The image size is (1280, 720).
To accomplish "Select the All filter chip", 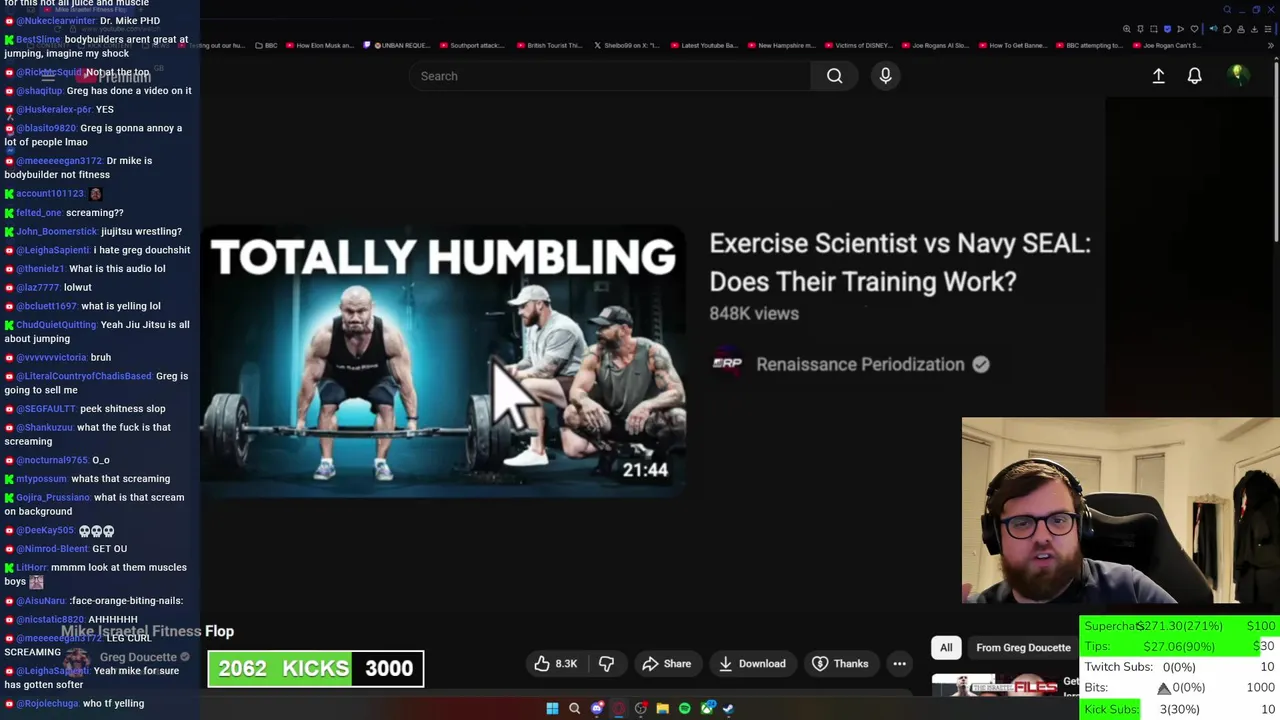I will click(x=946, y=647).
